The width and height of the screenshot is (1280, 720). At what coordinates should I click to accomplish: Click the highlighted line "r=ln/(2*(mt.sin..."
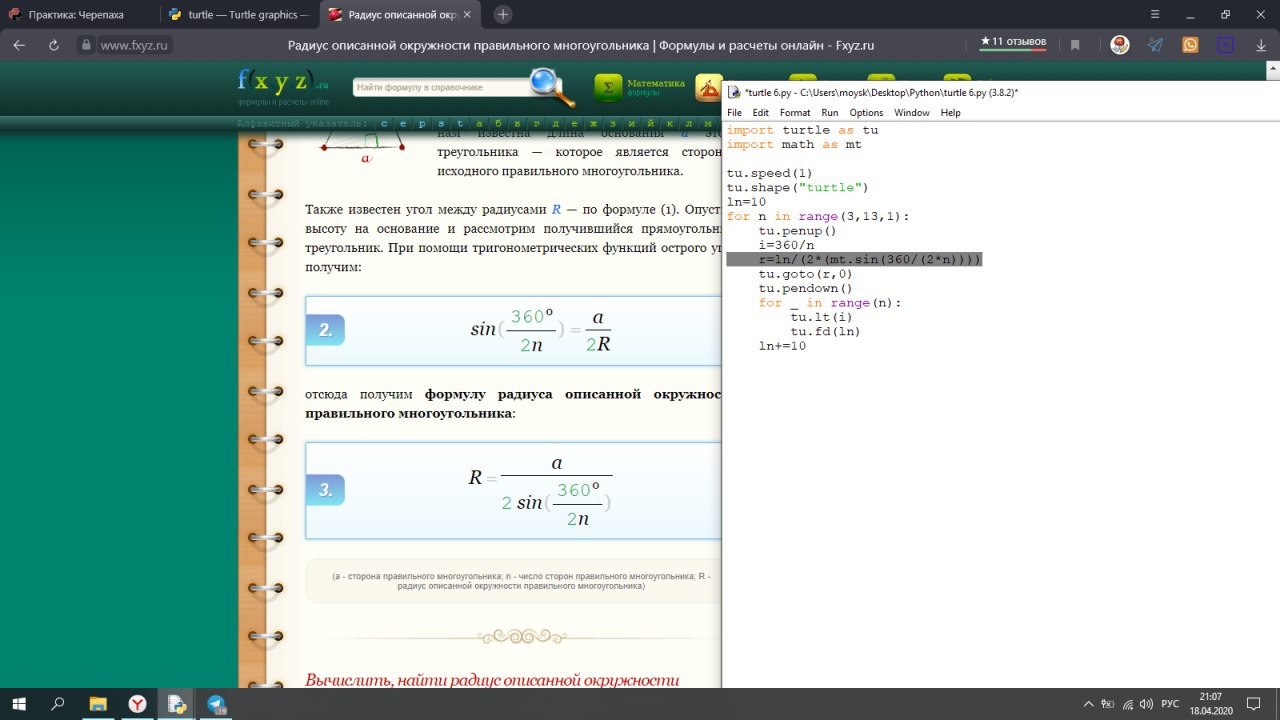click(854, 259)
